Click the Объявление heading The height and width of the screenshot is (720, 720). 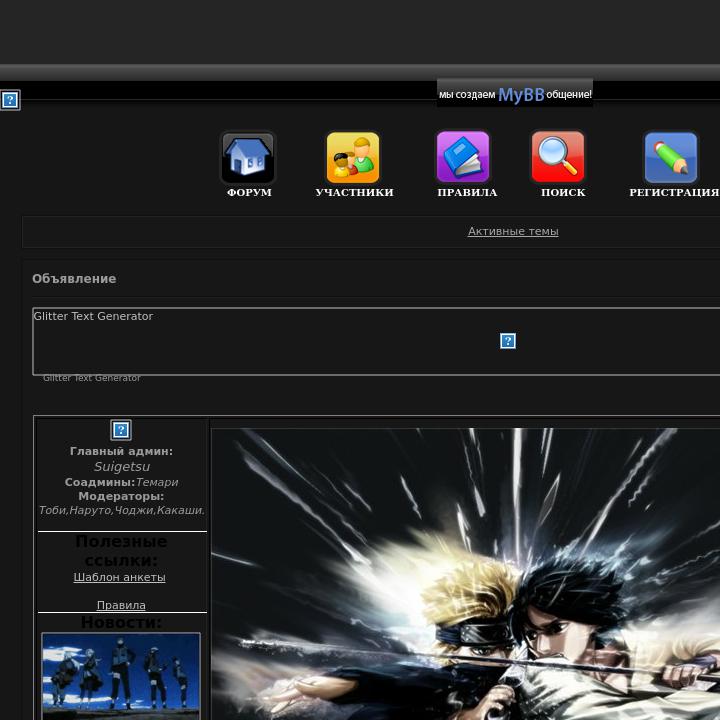74,279
